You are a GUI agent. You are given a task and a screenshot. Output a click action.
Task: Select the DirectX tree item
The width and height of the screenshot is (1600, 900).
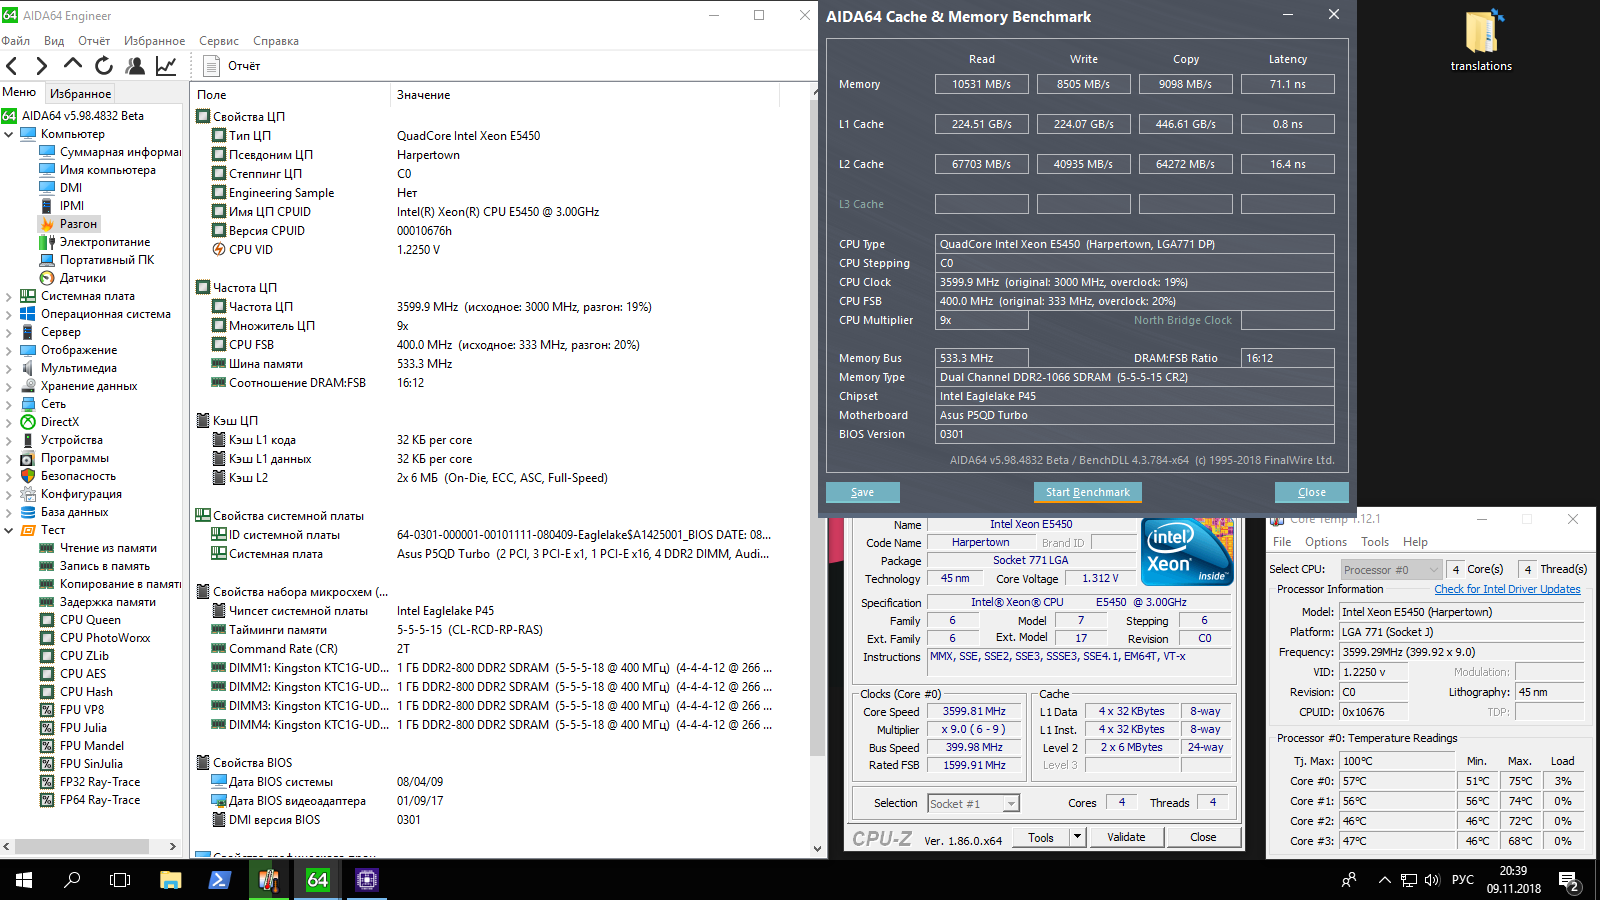(60, 422)
